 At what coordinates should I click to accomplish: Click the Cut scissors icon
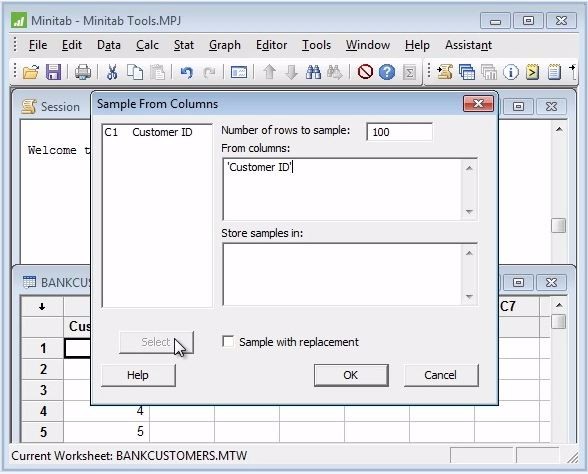pos(112,72)
